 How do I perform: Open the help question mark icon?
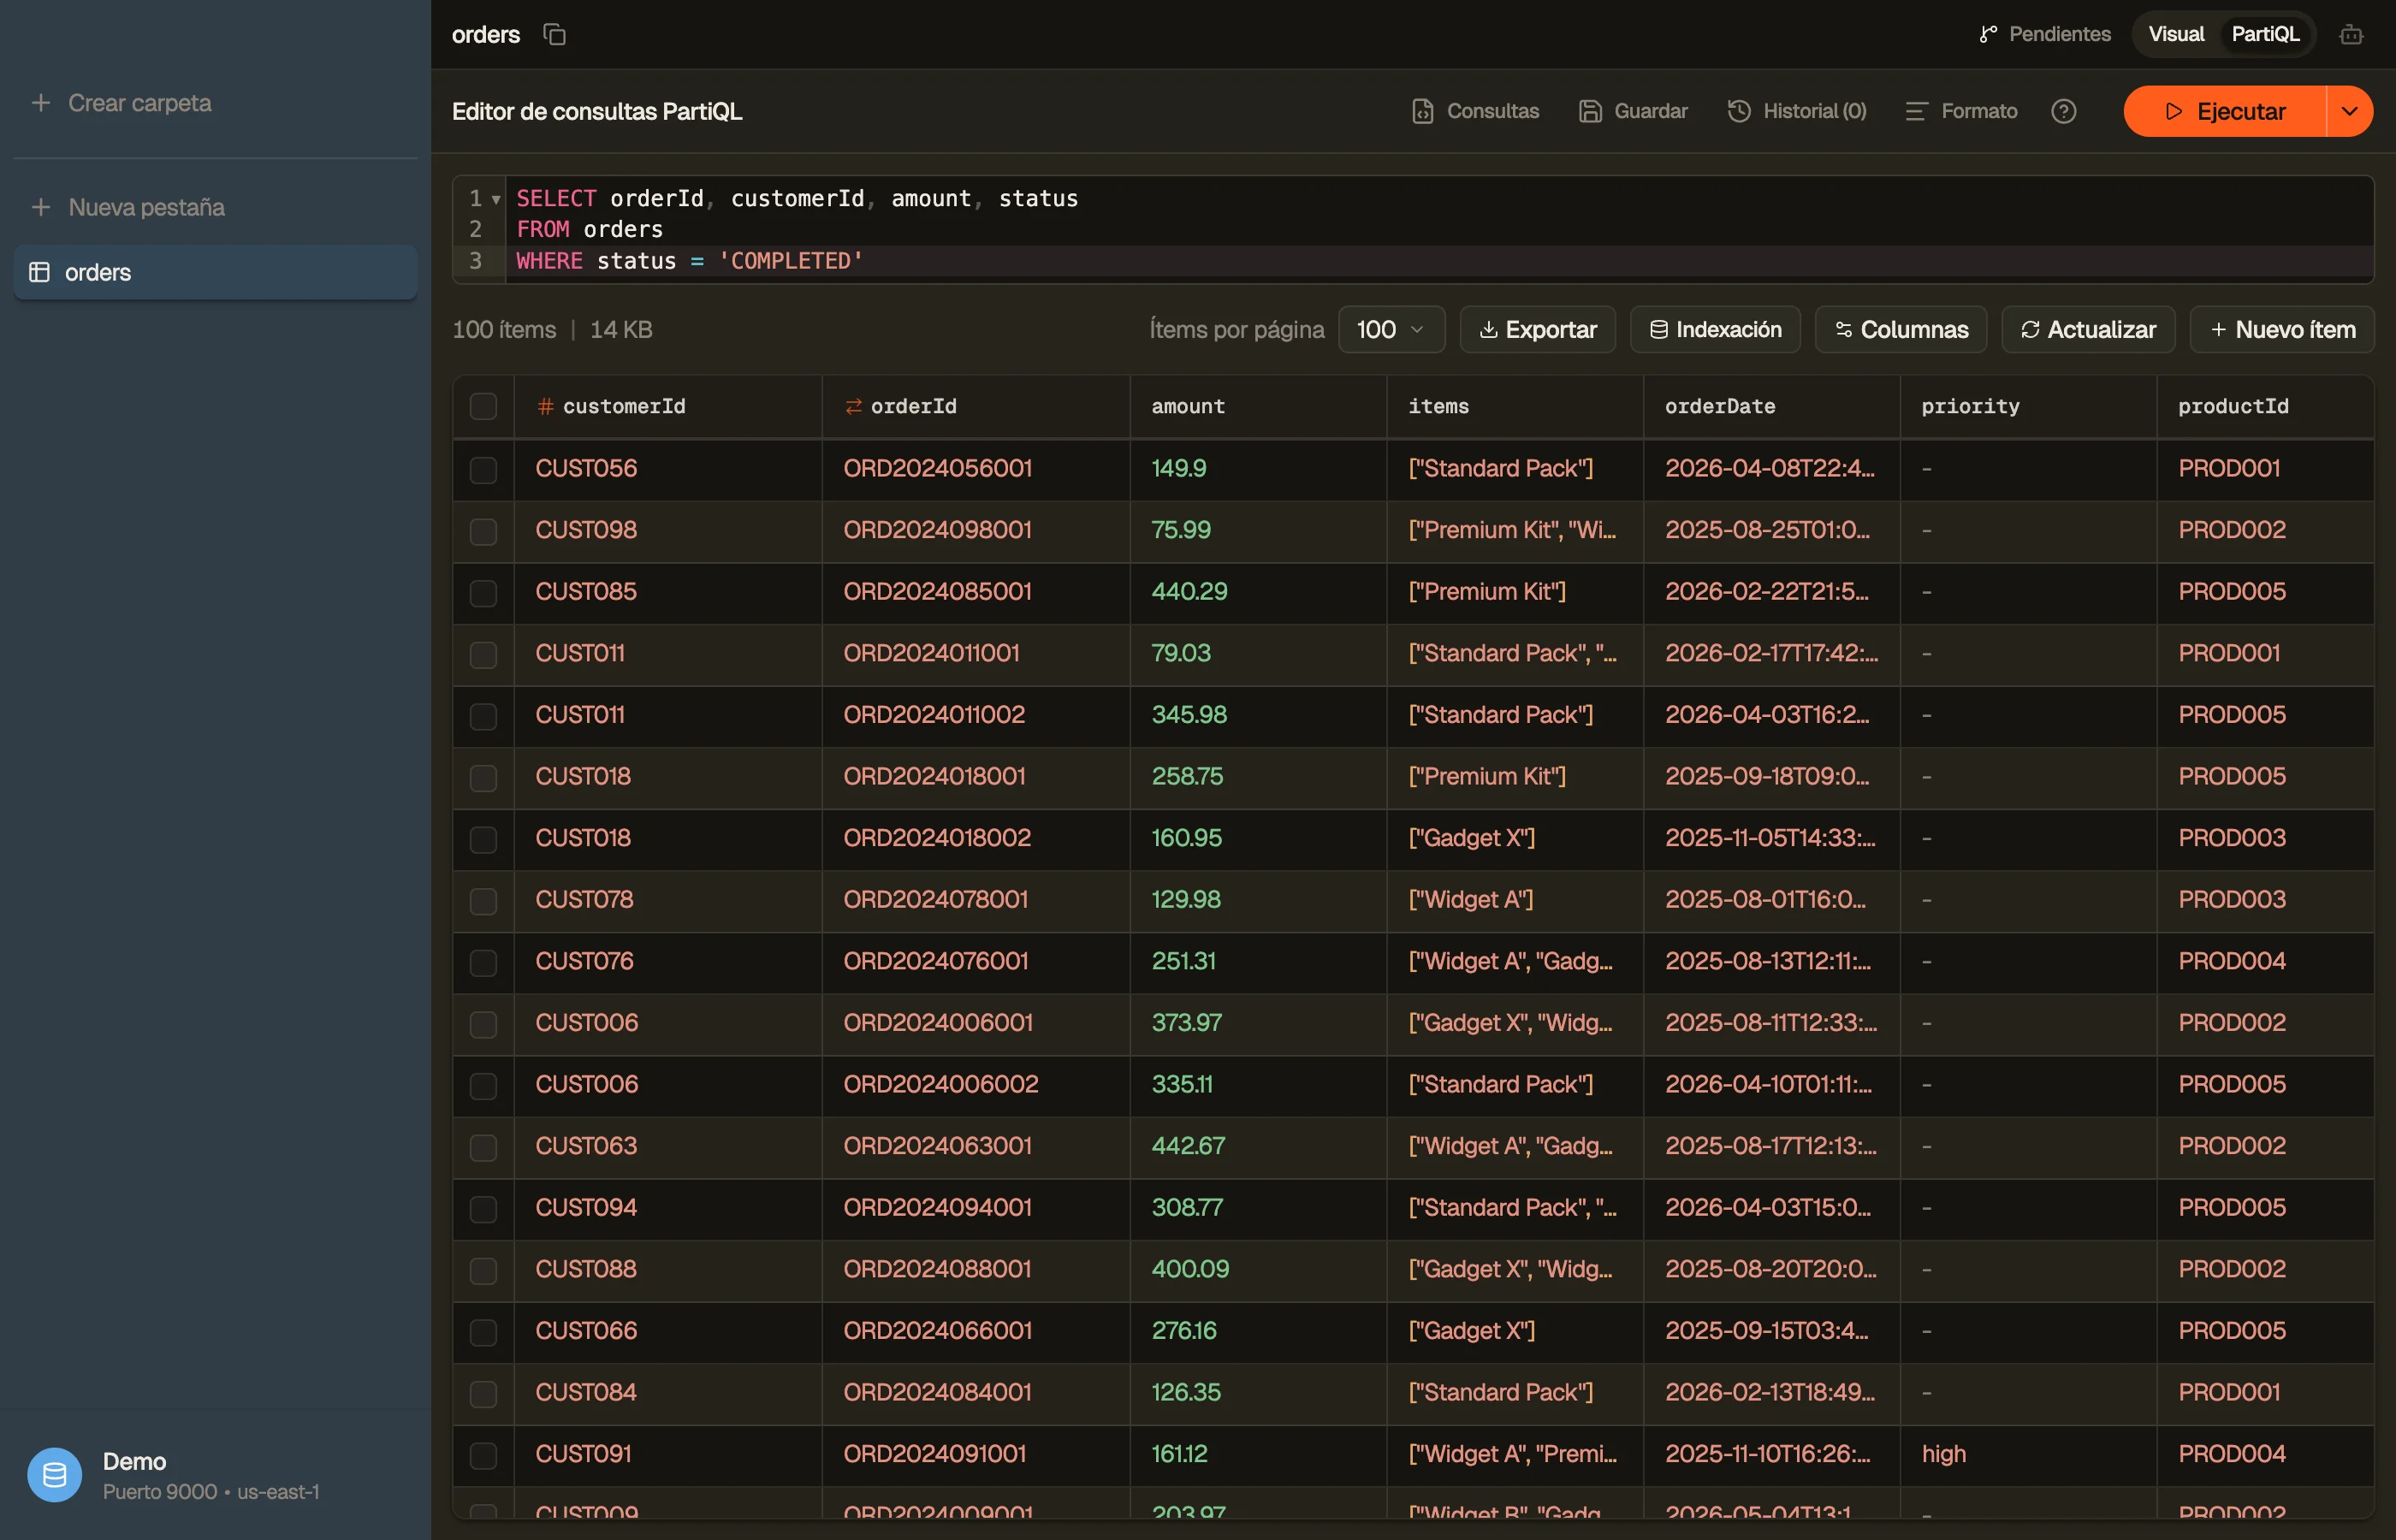click(x=2063, y=111)
